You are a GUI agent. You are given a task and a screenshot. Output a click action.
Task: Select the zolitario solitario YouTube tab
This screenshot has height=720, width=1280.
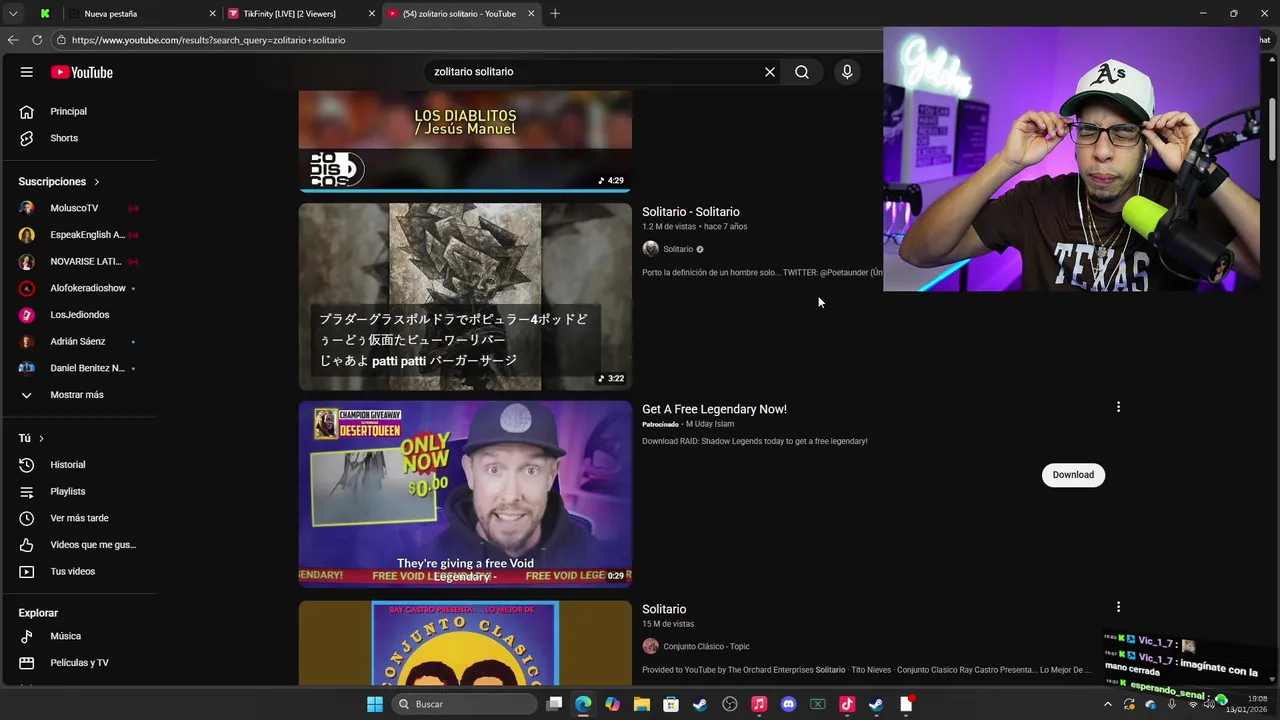click(460, 14)
